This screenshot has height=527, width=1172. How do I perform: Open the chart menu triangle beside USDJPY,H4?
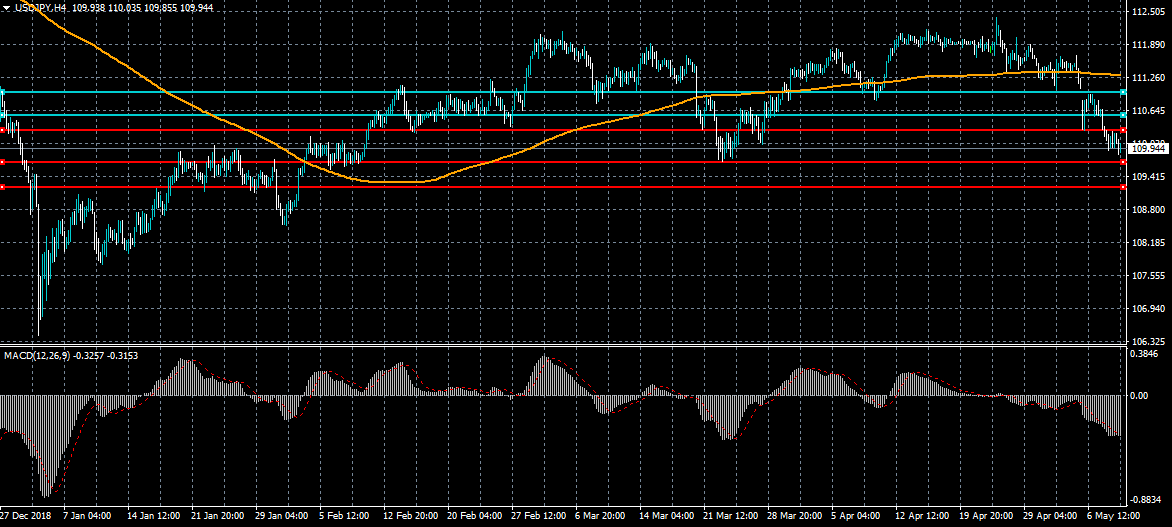click(x=7, y=8)
